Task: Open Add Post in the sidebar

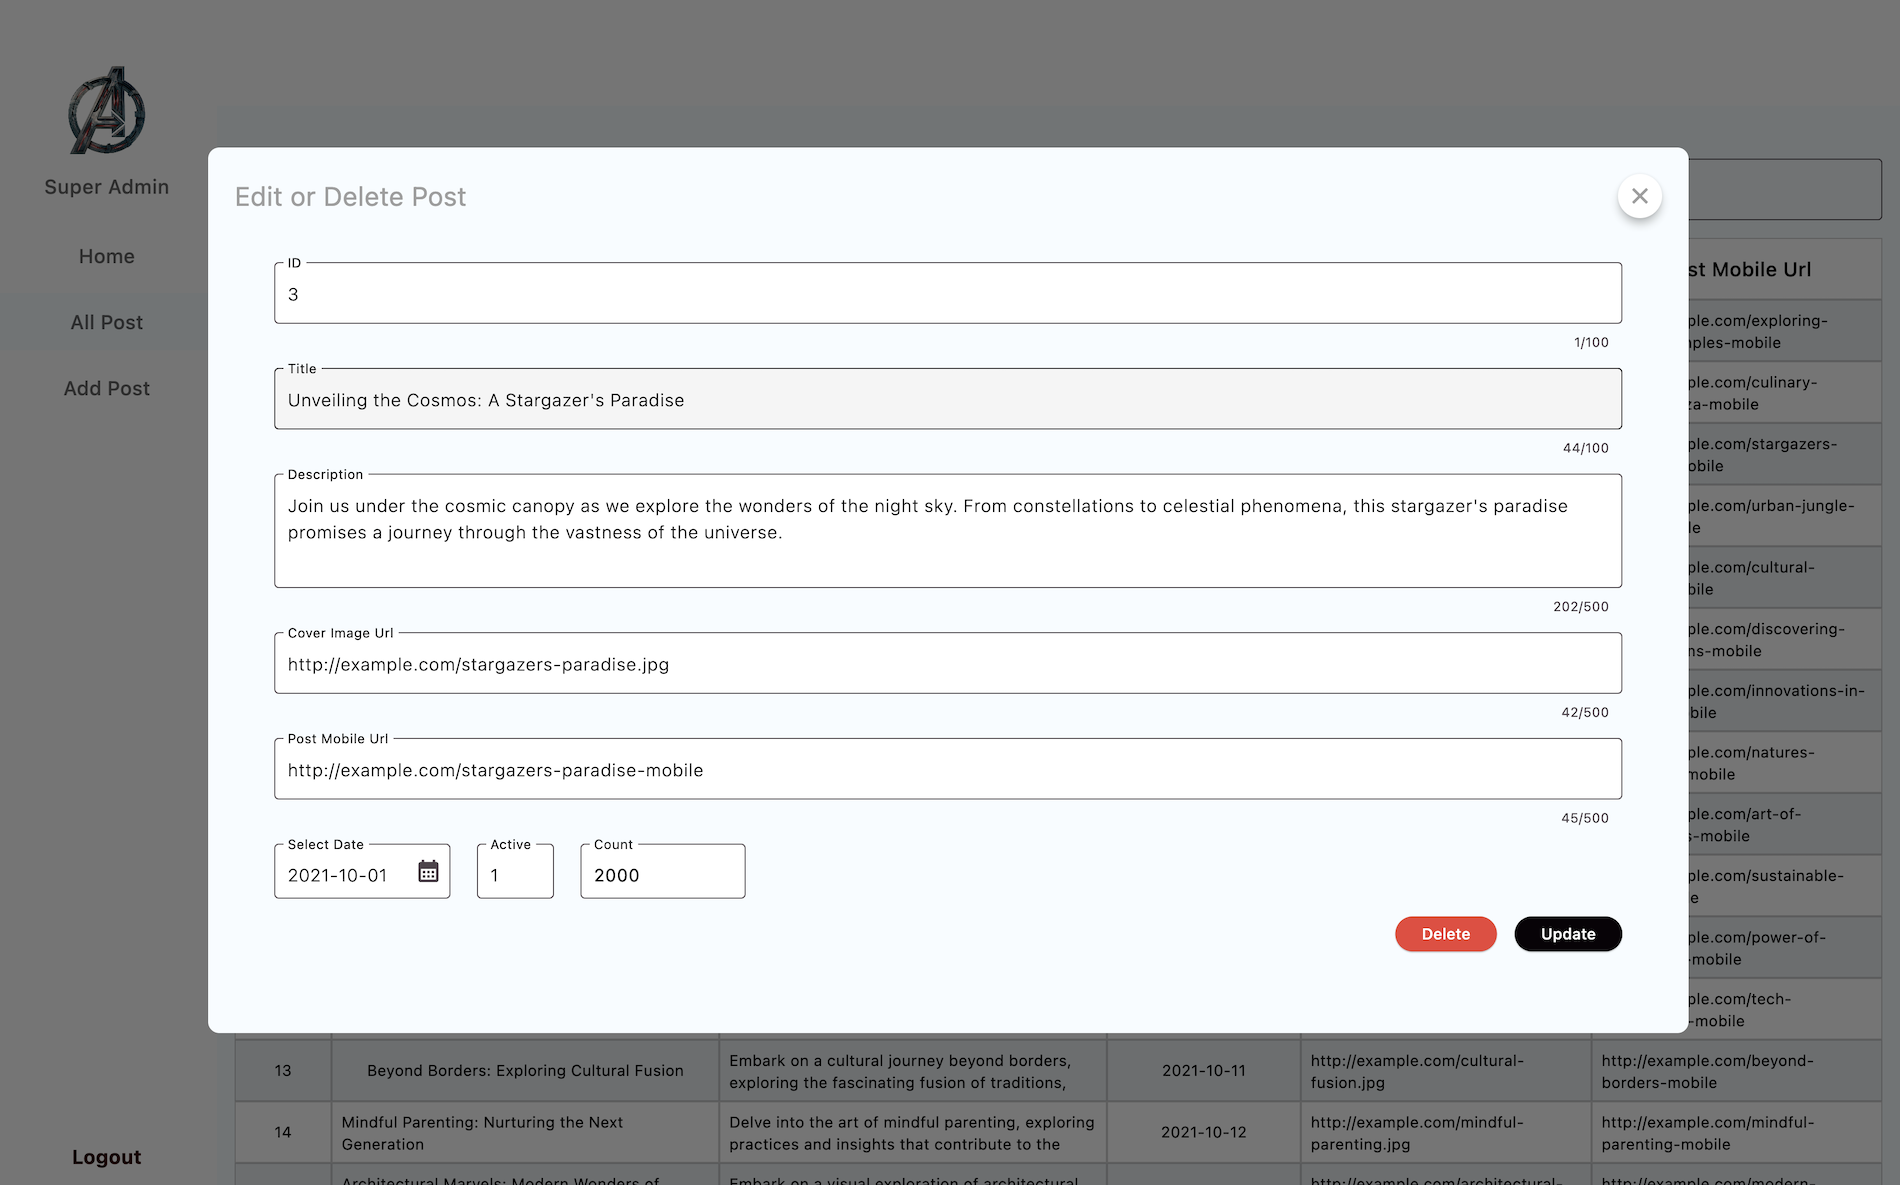Action: pyautogui.click(x=106, y=388)
